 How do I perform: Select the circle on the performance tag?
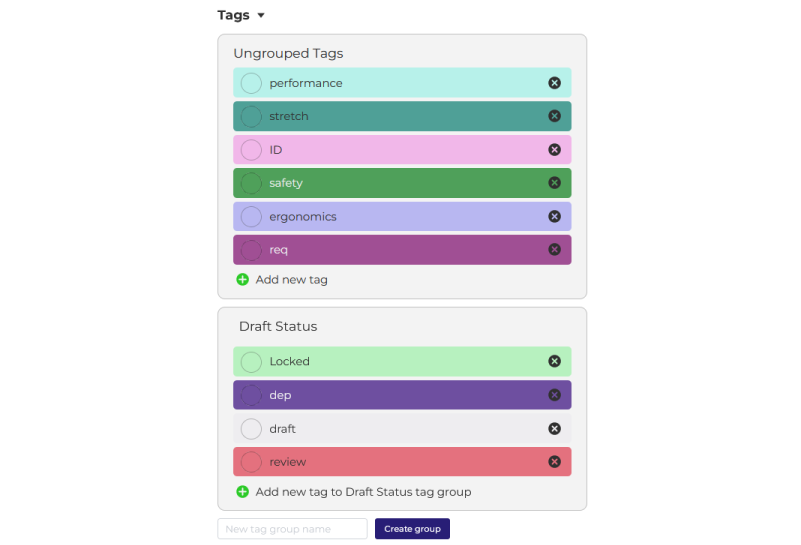[x=251, y=83]
